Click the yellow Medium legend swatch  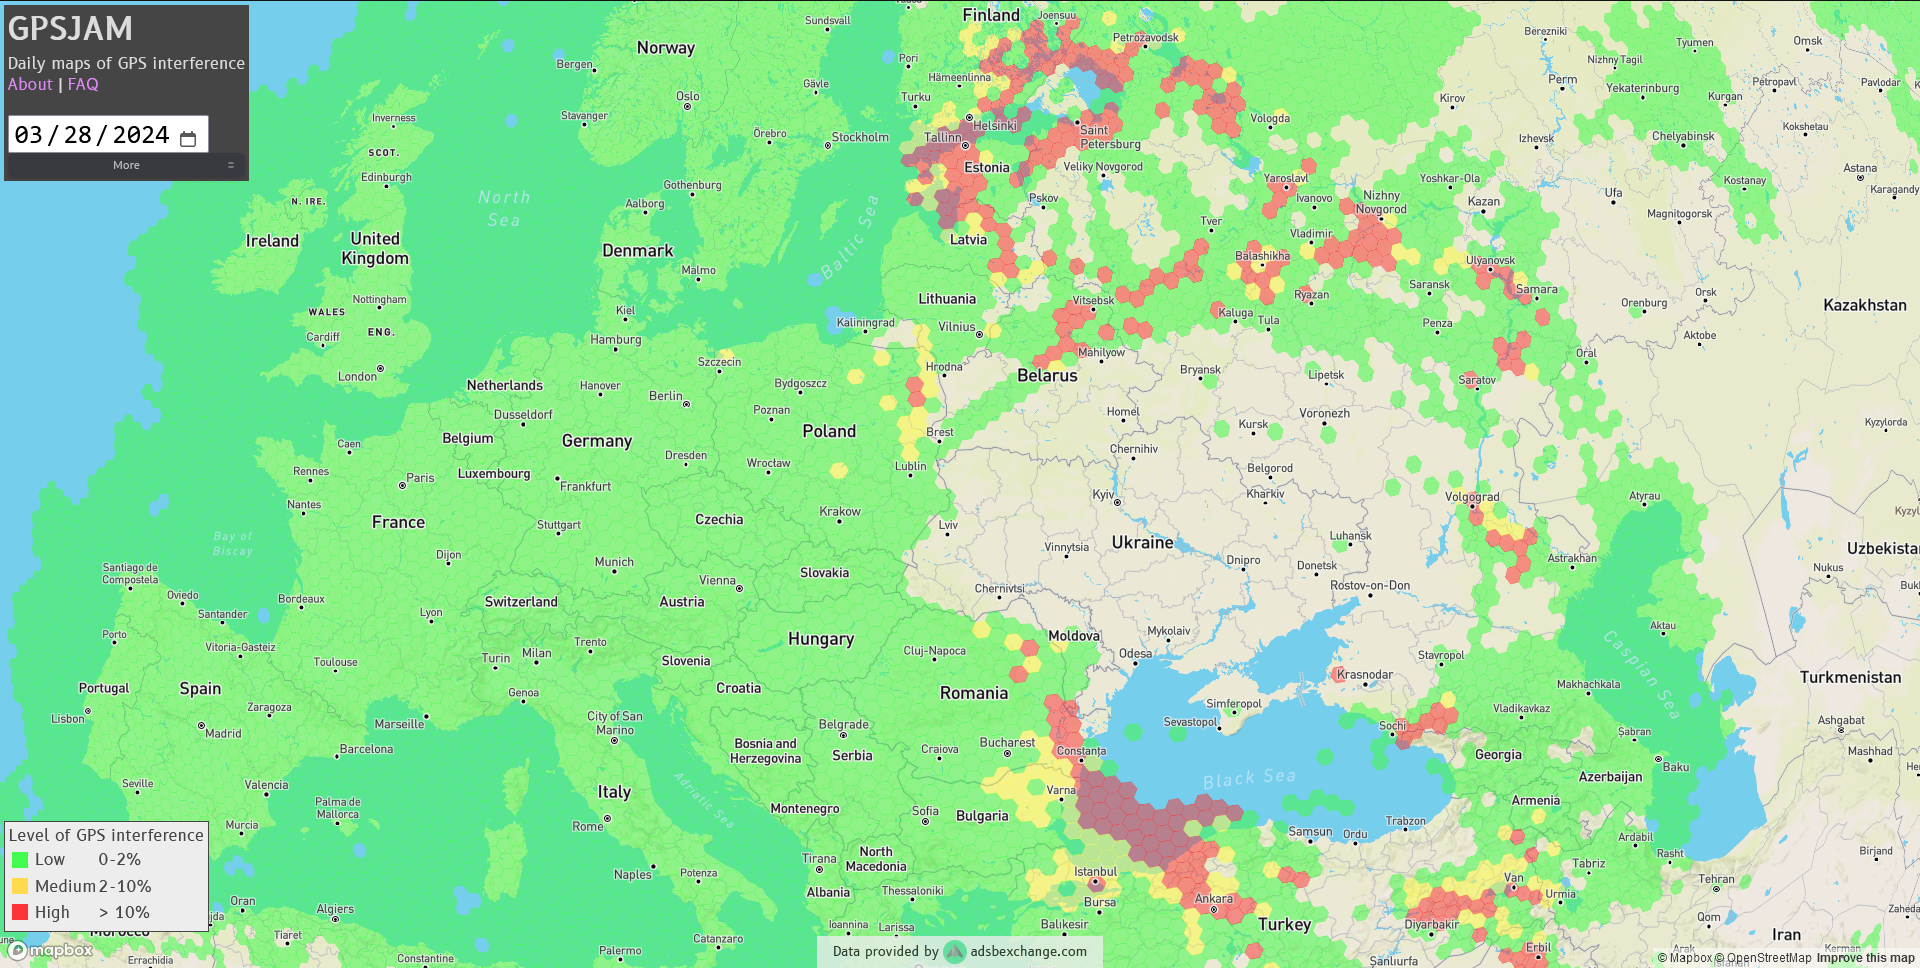20,886
